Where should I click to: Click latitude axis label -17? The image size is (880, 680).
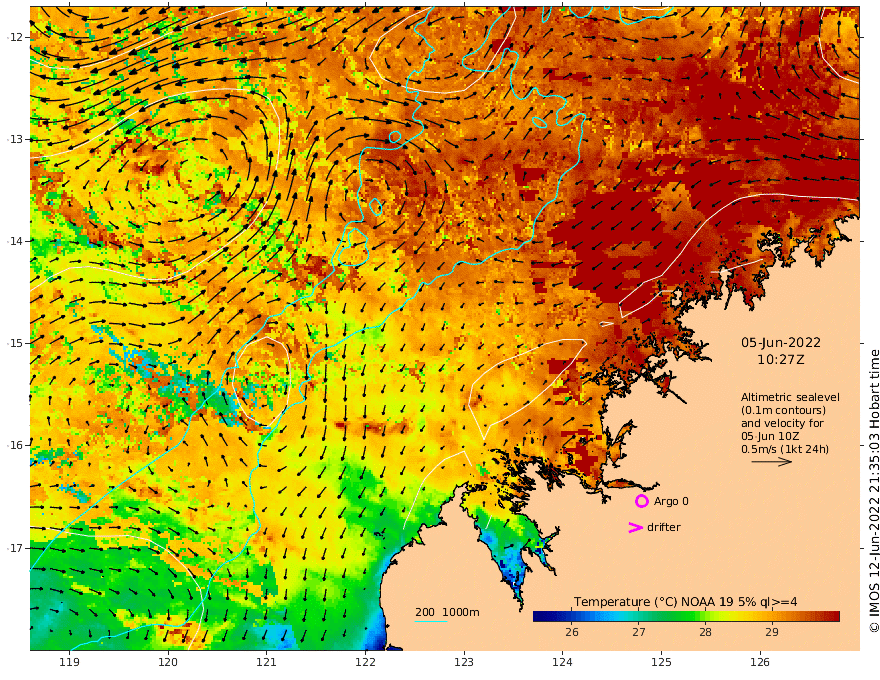tap(14, 548)
